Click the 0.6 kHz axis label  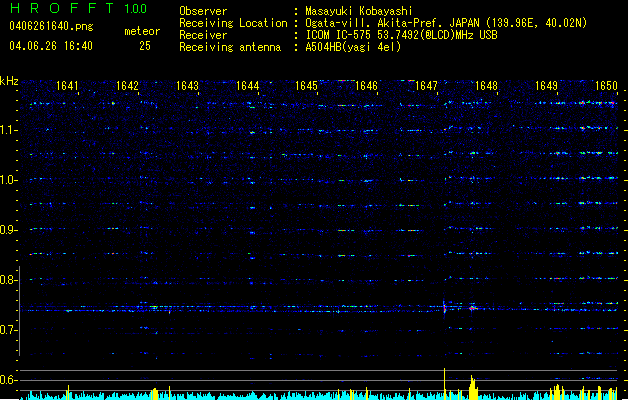(8, 380)
